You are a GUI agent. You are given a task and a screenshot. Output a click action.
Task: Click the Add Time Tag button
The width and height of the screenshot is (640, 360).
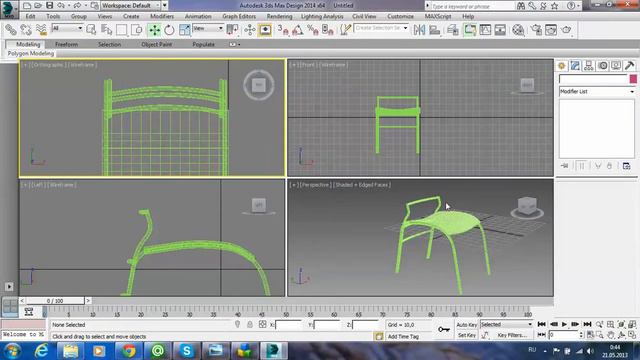point(403,336)
